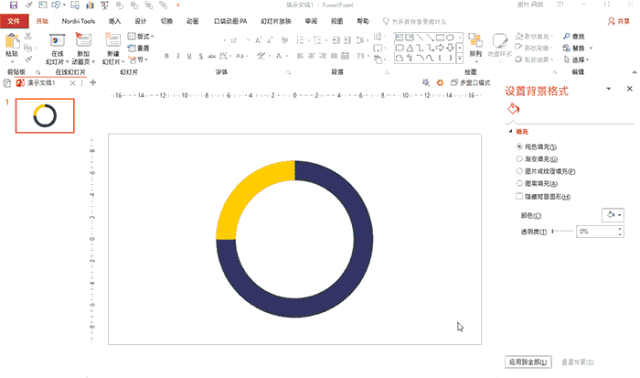Open the Nordri Tools ribbon tab

[78, 21]
